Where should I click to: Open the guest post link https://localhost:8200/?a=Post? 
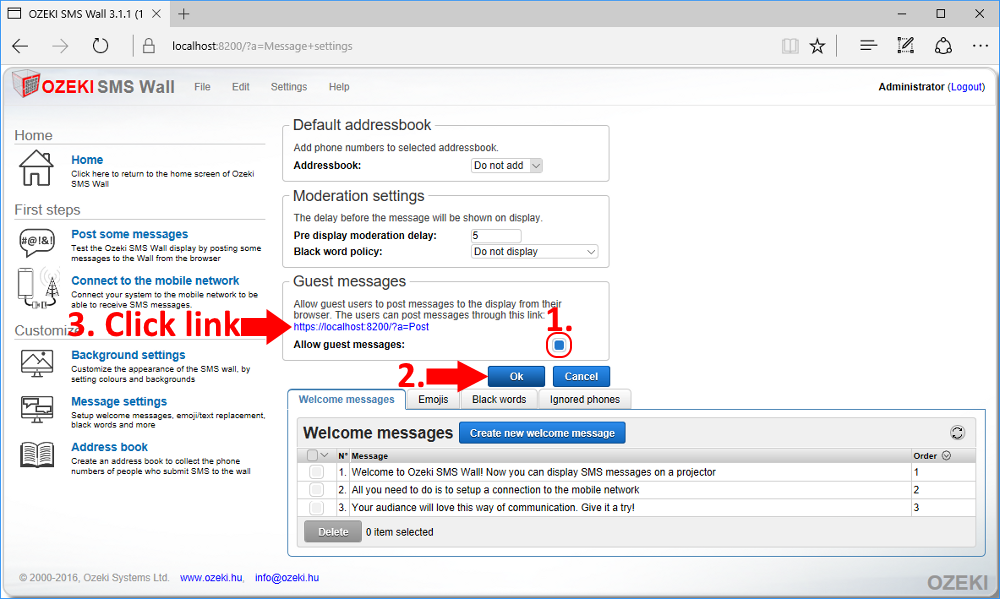(x=361, y=327)
